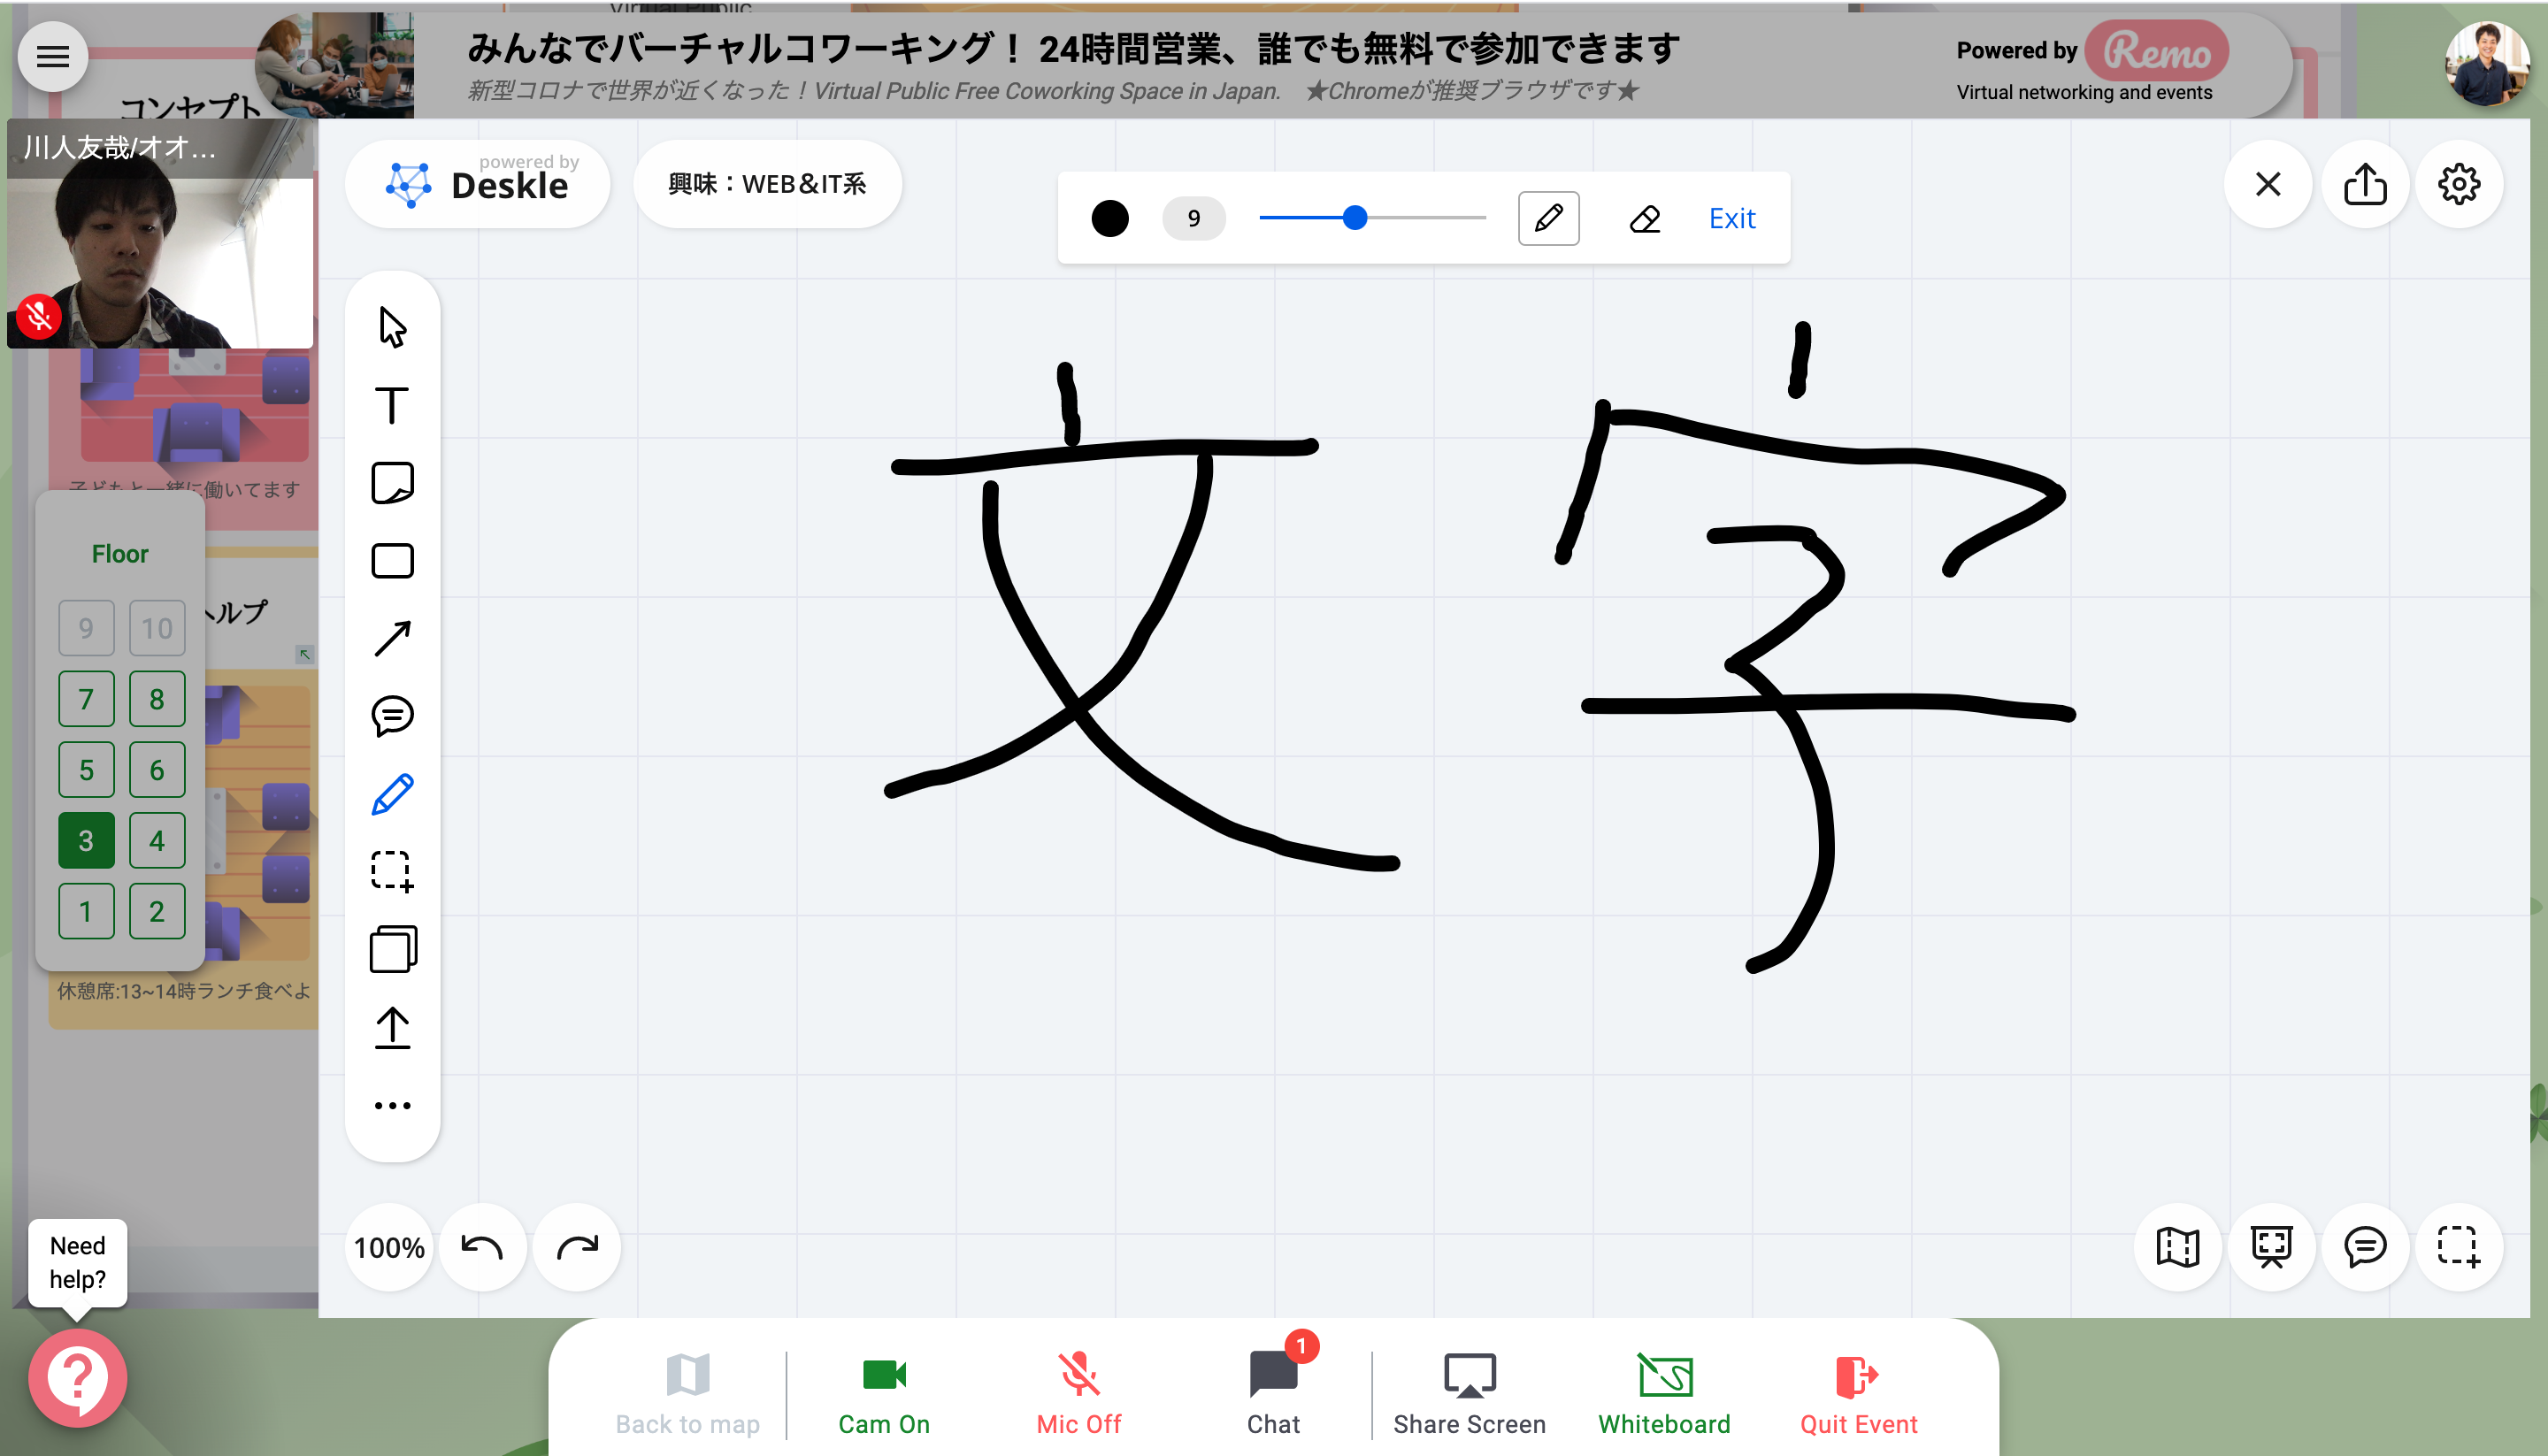The width and height of the screenshot is (2548, 1456).
Task: Select the sticky note tool
Action: point(392,483)
